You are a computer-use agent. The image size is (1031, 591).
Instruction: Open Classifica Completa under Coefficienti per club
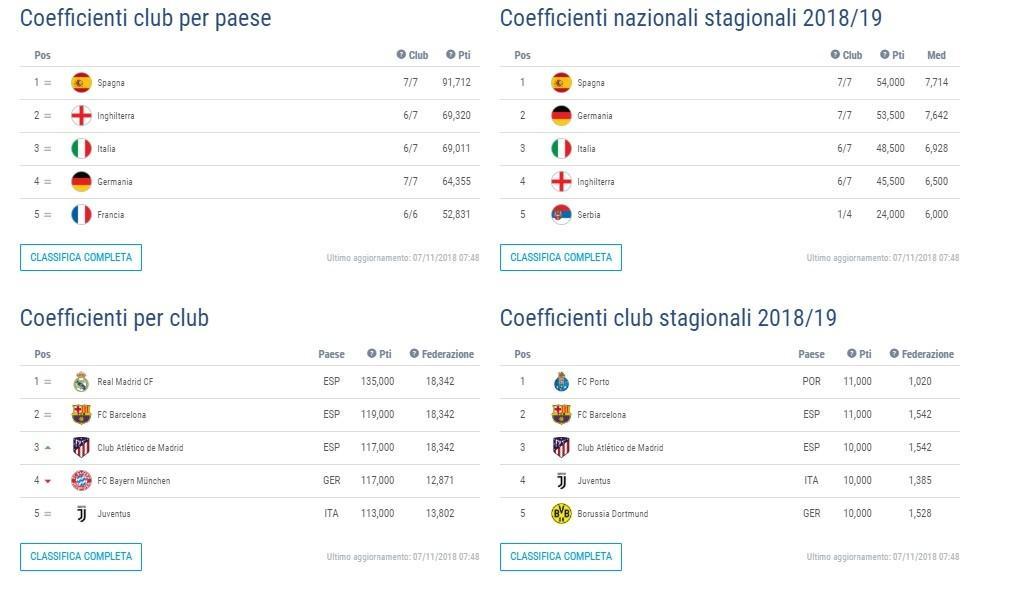(81, 557)
